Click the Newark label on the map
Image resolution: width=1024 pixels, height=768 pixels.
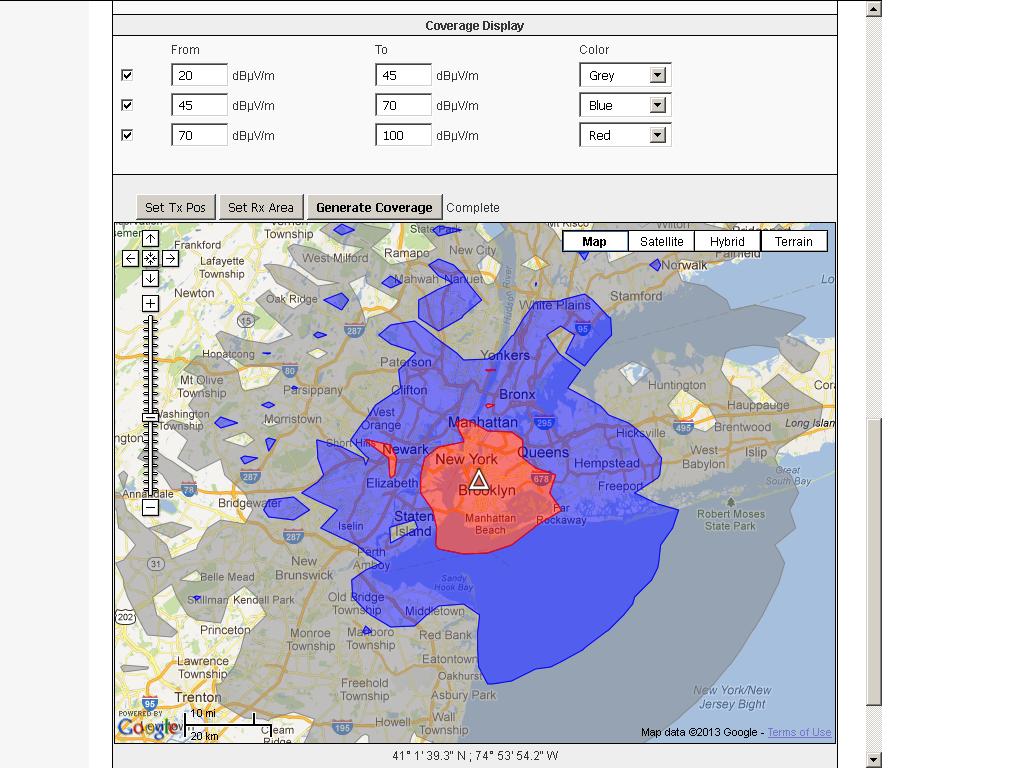coord(405,449)
